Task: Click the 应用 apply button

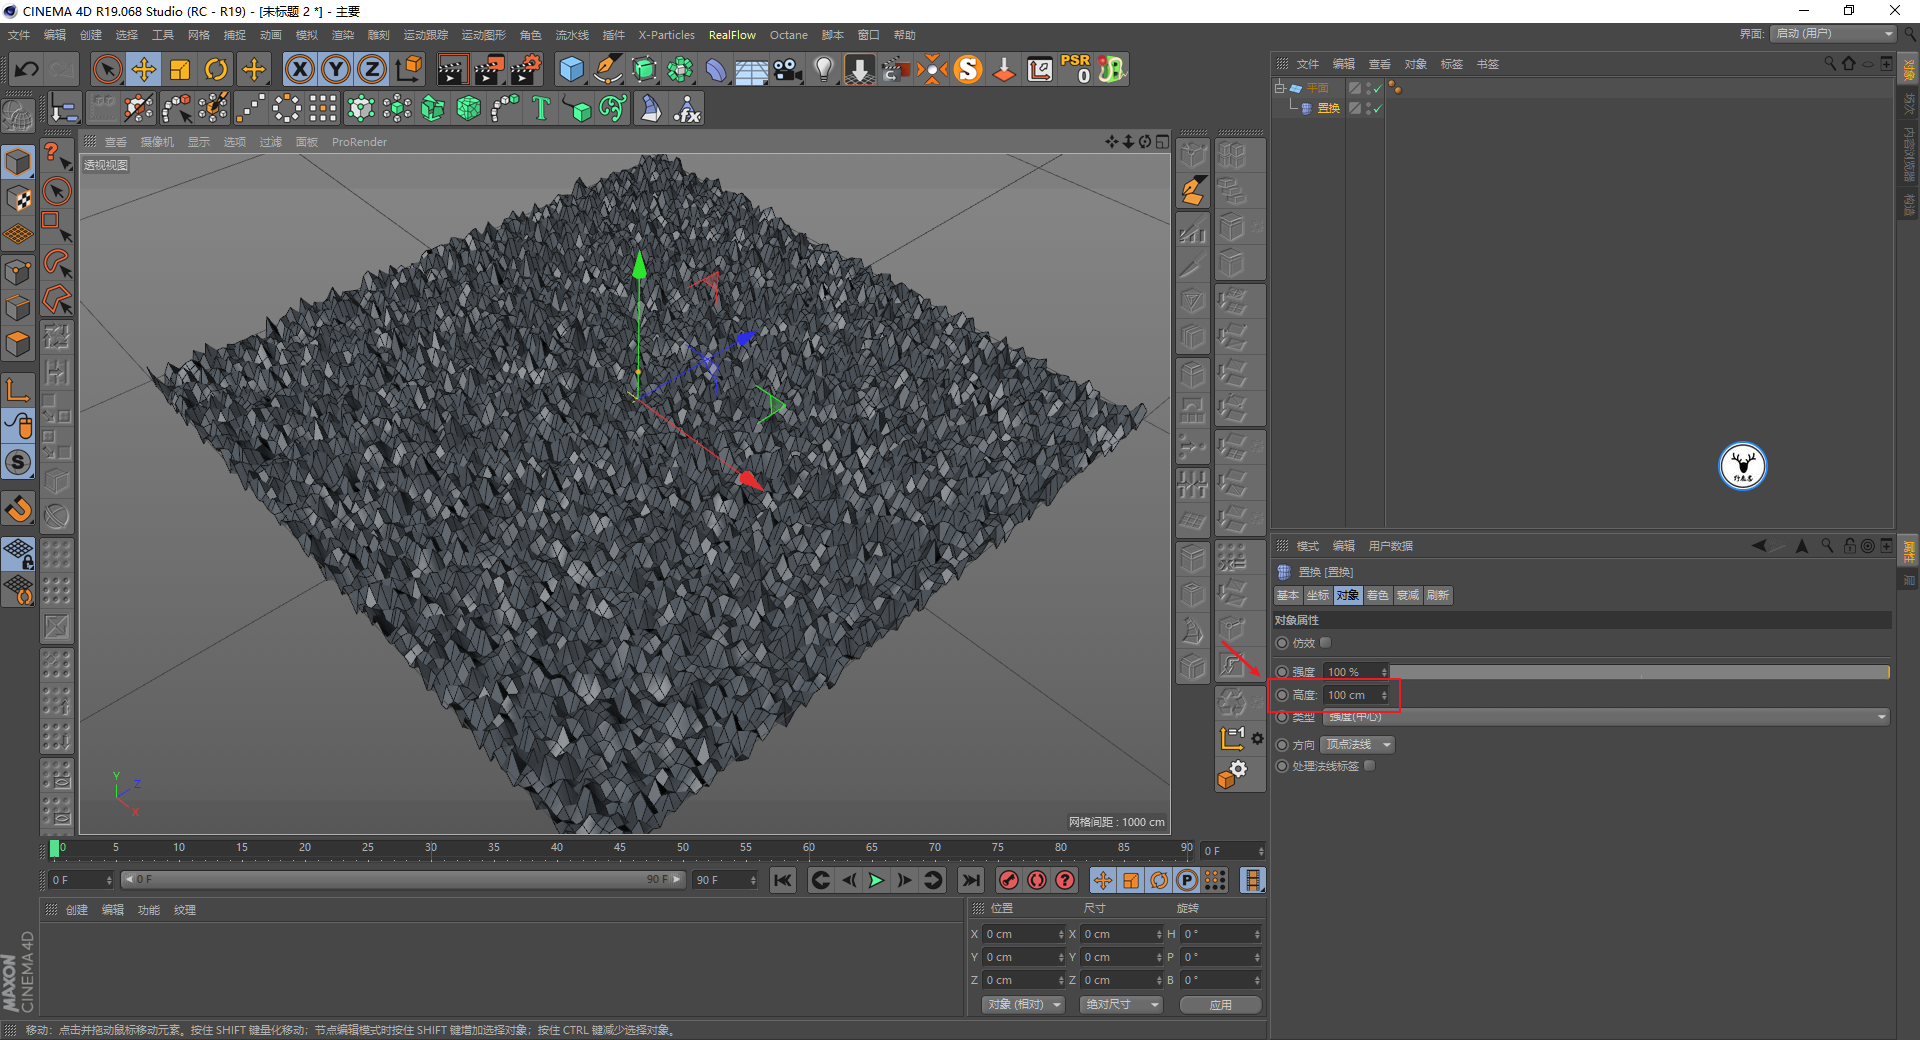Action: pyautogui.click(x=1220, y=1004)
